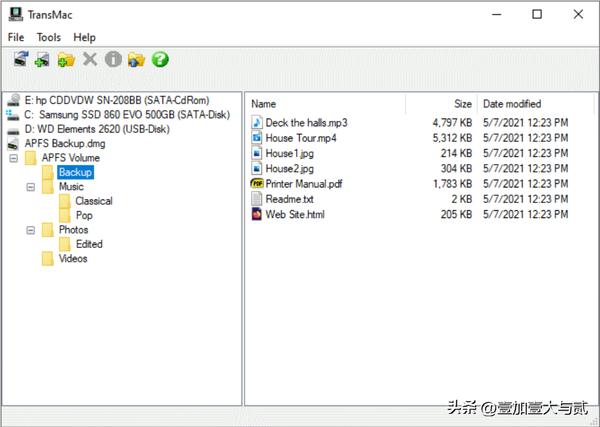Click the Classical folder icon
600x427 pixels.
(x=64, y=201)
